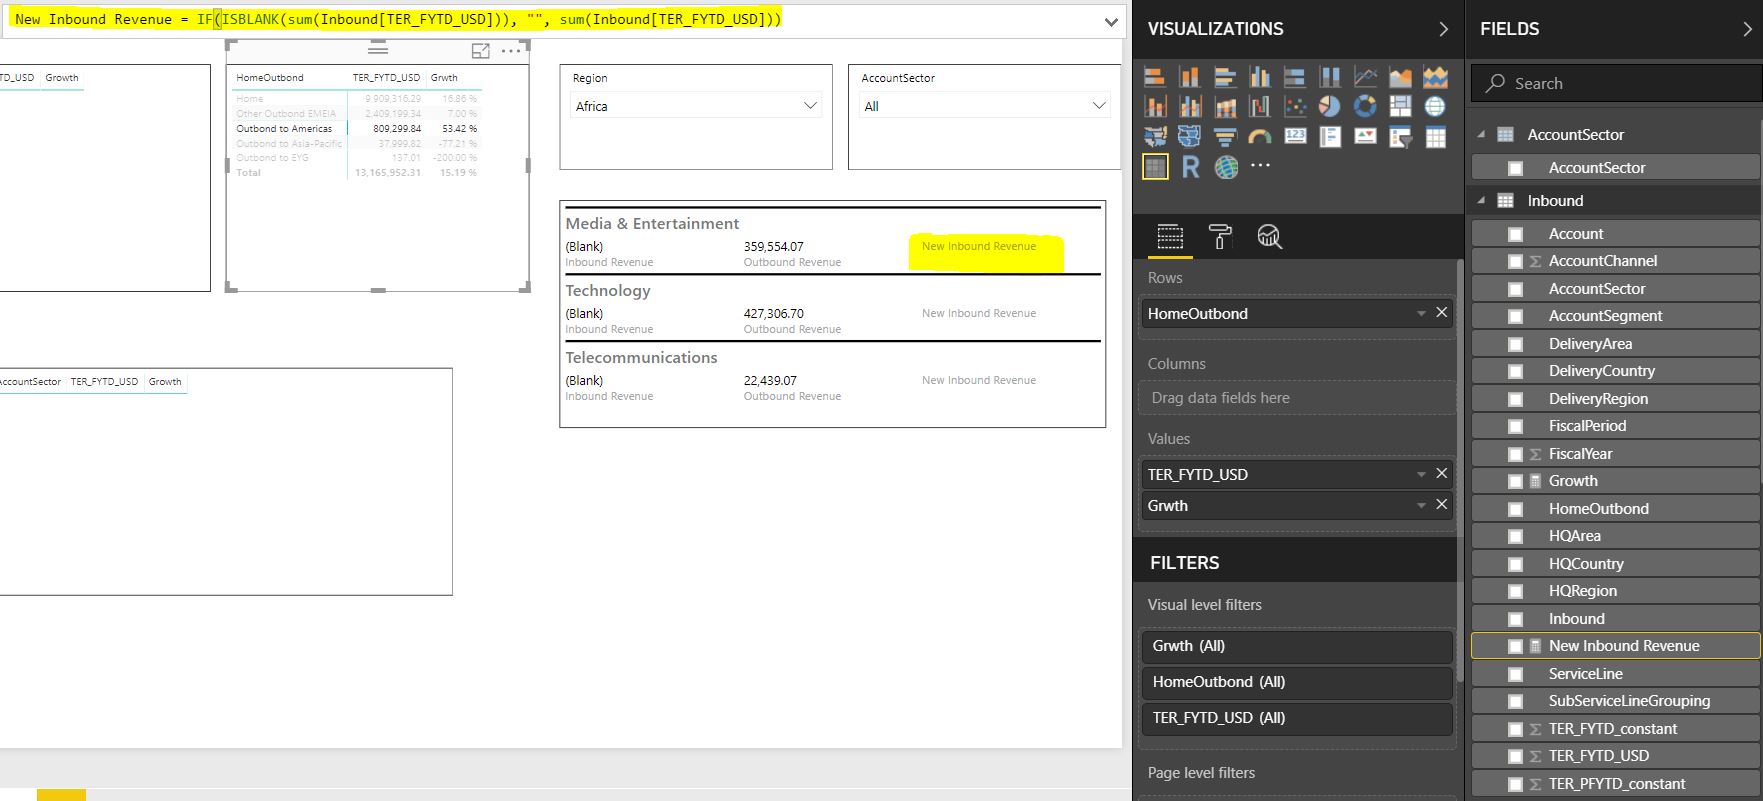This screenshot has width=1763, height=801.
Task: Select the stacked area chart visualization
Action: 1435,77
